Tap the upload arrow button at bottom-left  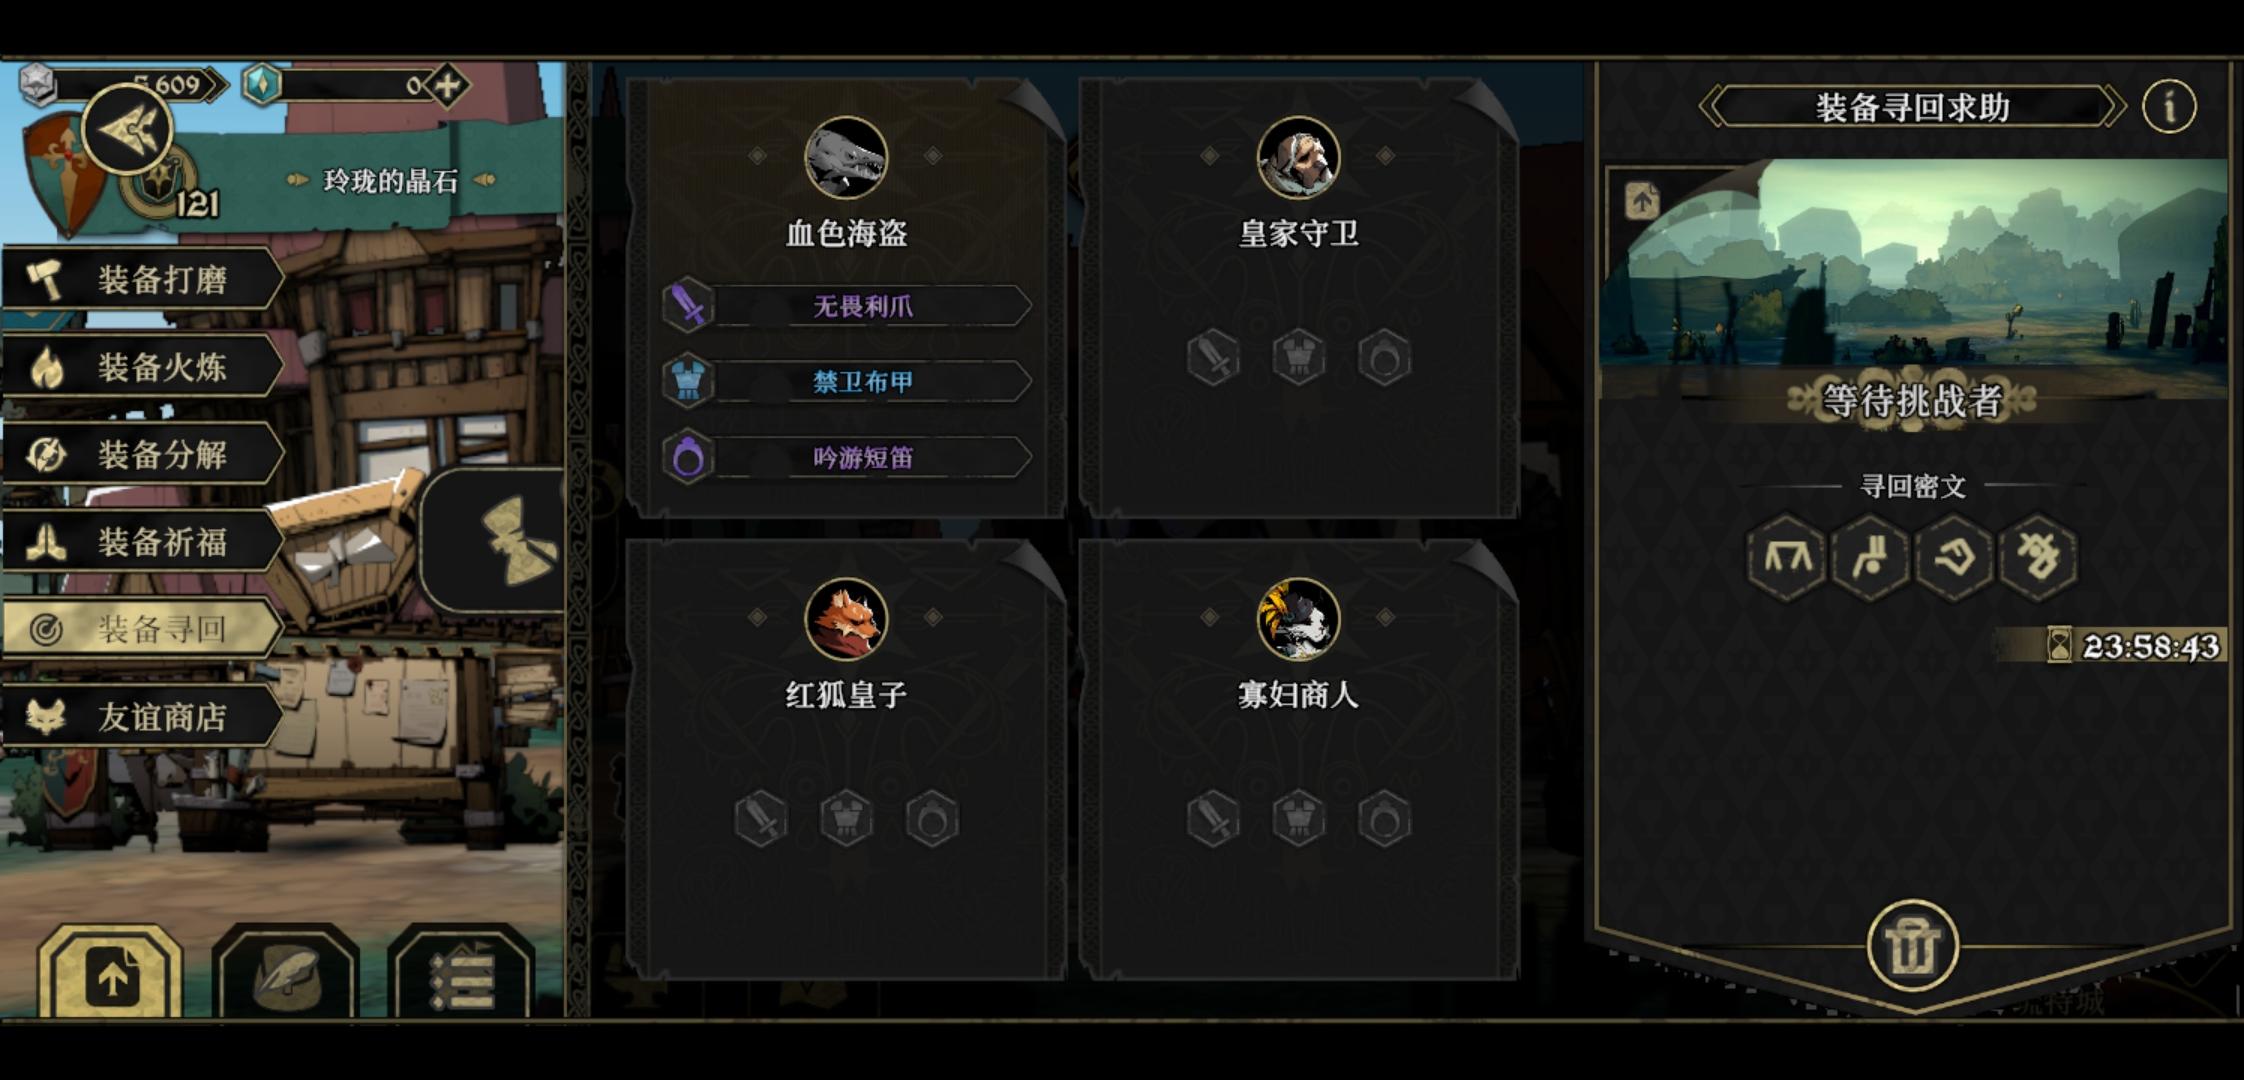coord(111,973)
